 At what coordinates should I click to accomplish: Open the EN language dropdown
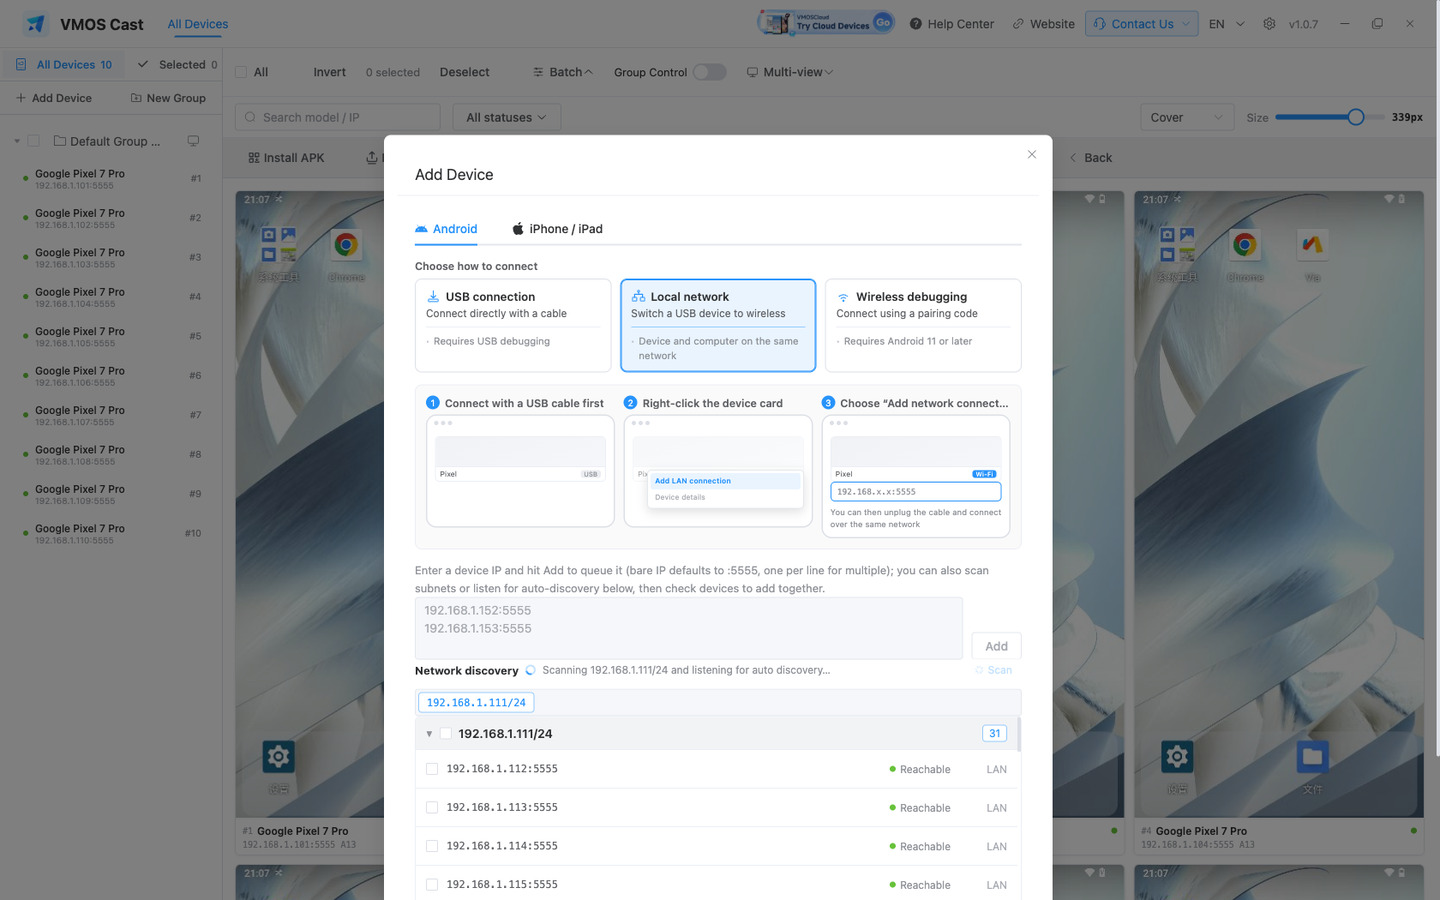[x=1226, y=24]
